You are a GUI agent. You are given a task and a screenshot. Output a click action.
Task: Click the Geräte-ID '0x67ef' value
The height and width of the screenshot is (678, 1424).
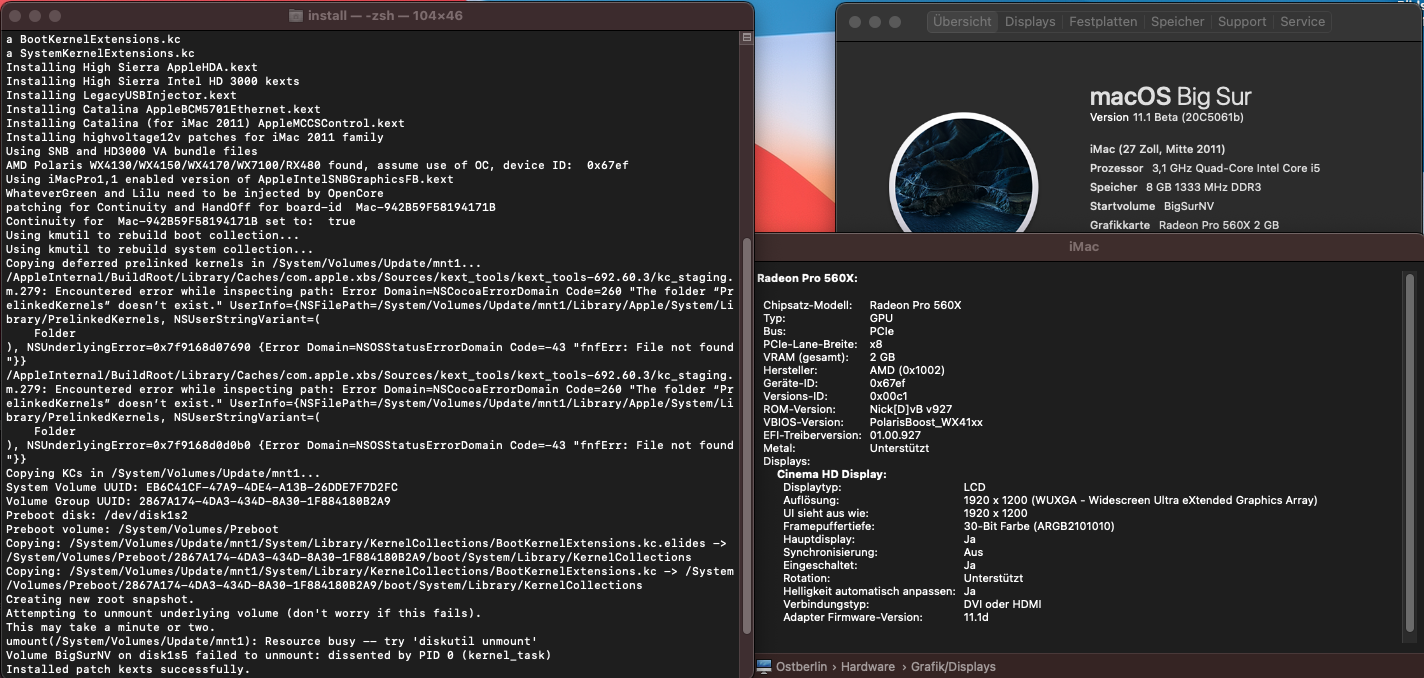[x=887, y=383]
